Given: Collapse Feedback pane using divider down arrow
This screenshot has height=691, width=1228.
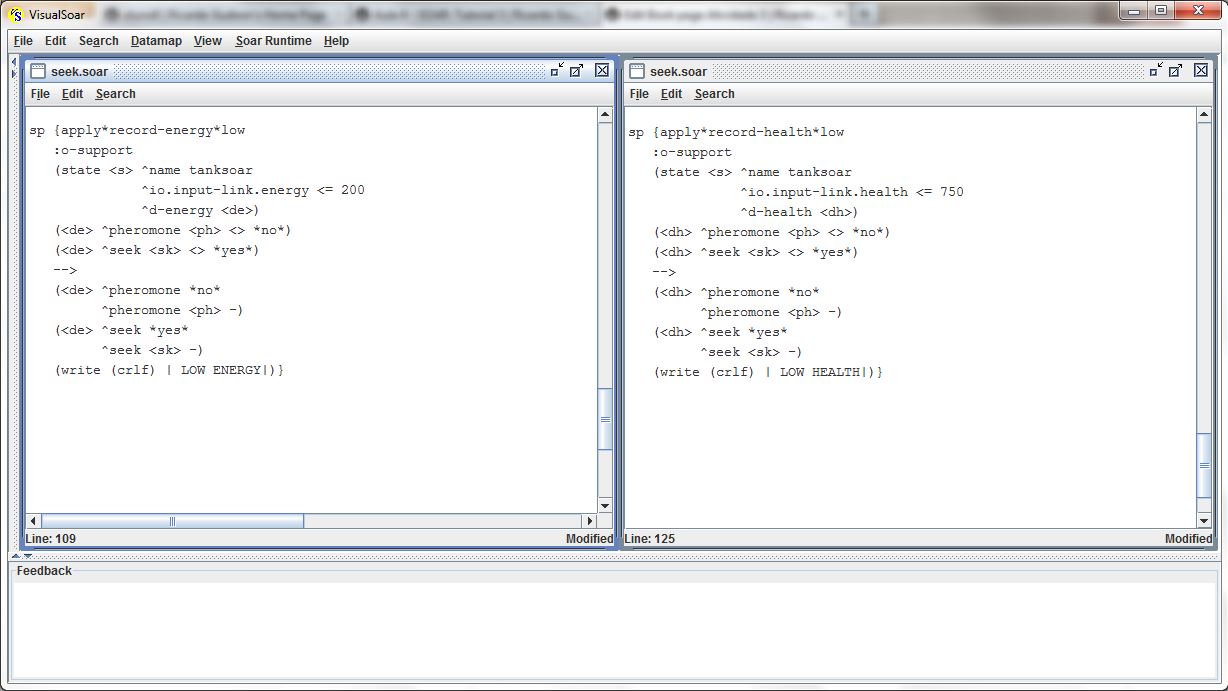Looking at the screenshot, I should (27, 556).
